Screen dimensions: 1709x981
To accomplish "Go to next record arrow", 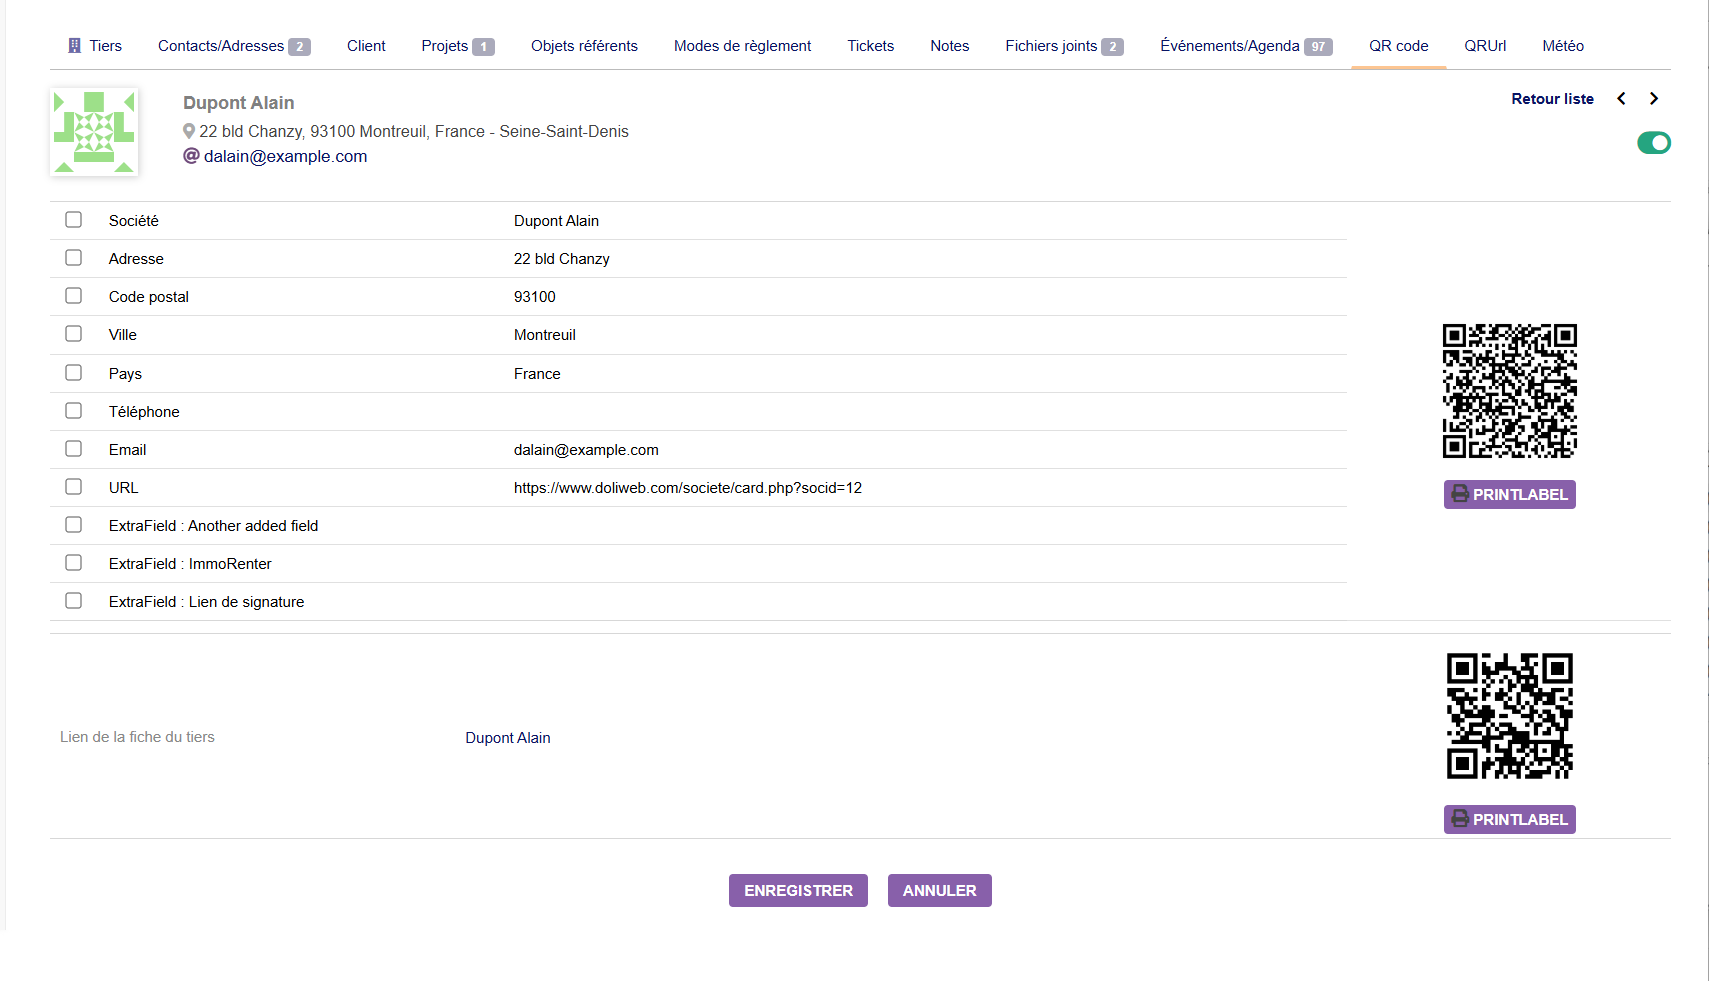I will 1654,98.
